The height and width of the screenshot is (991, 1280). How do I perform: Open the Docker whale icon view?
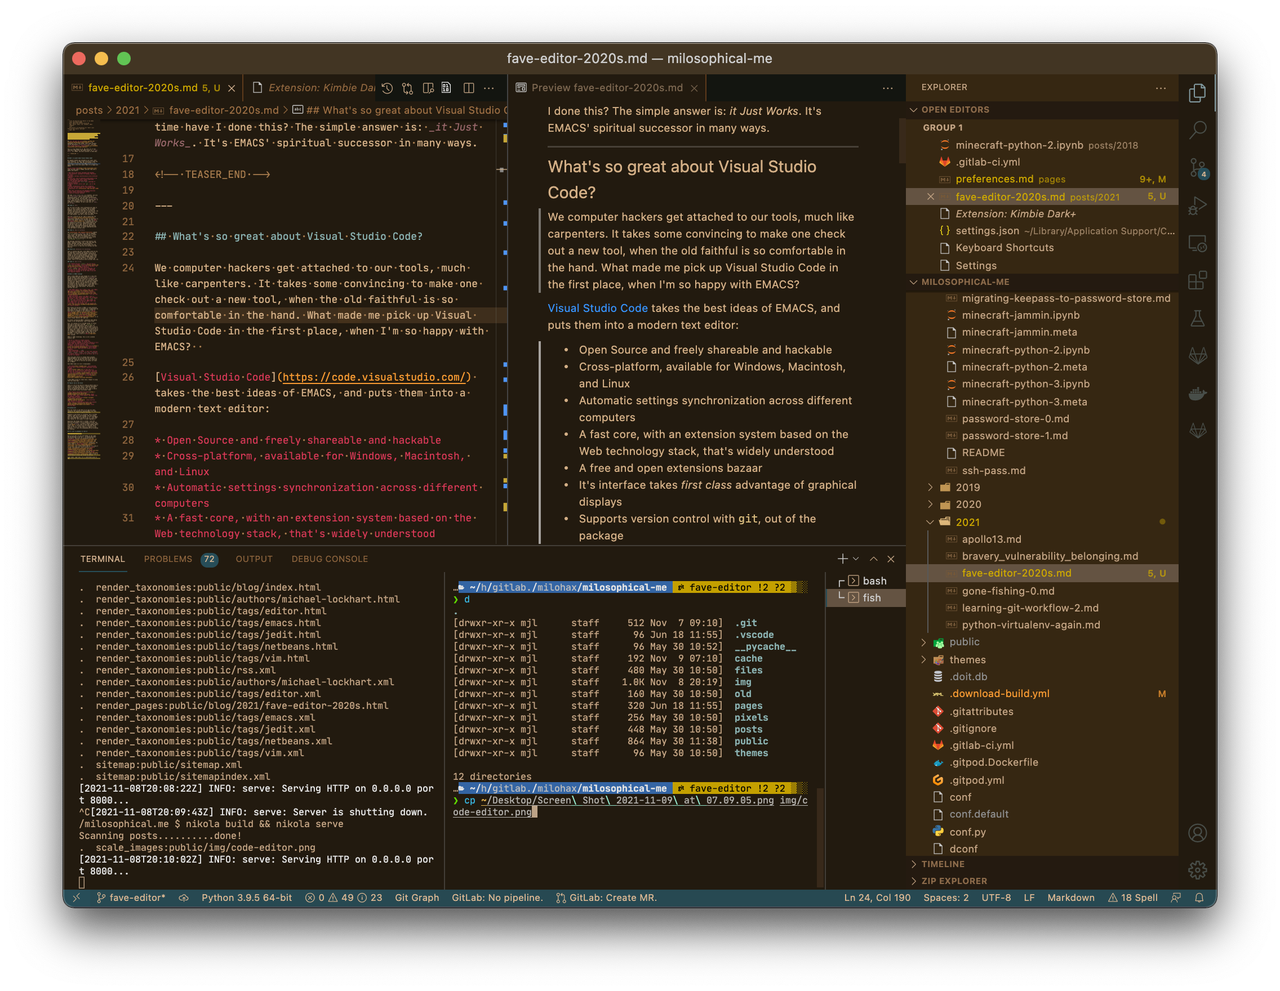[x=1197, y=393]
